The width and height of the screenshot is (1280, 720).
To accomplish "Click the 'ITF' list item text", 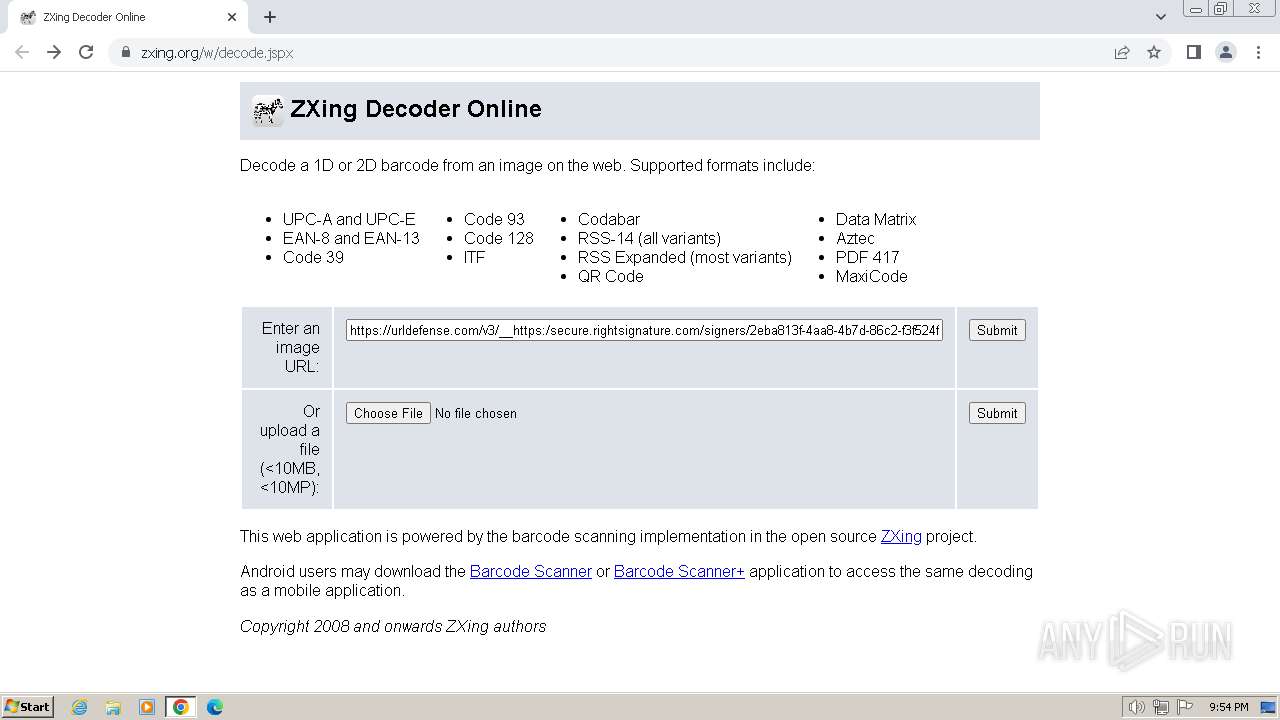I will 474,257.
